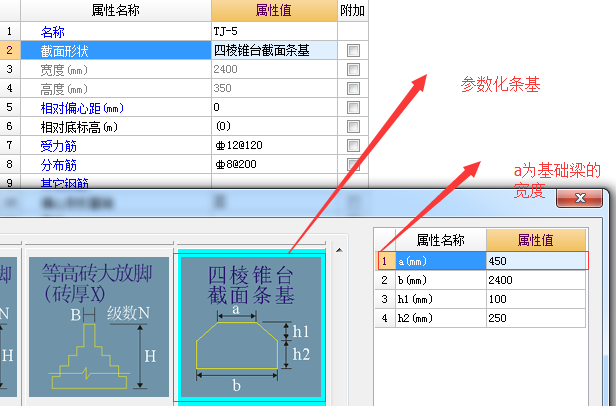Edit the 分布筋 rebar value 8@200
Screen dimensions: 616x406
point(274,164)
